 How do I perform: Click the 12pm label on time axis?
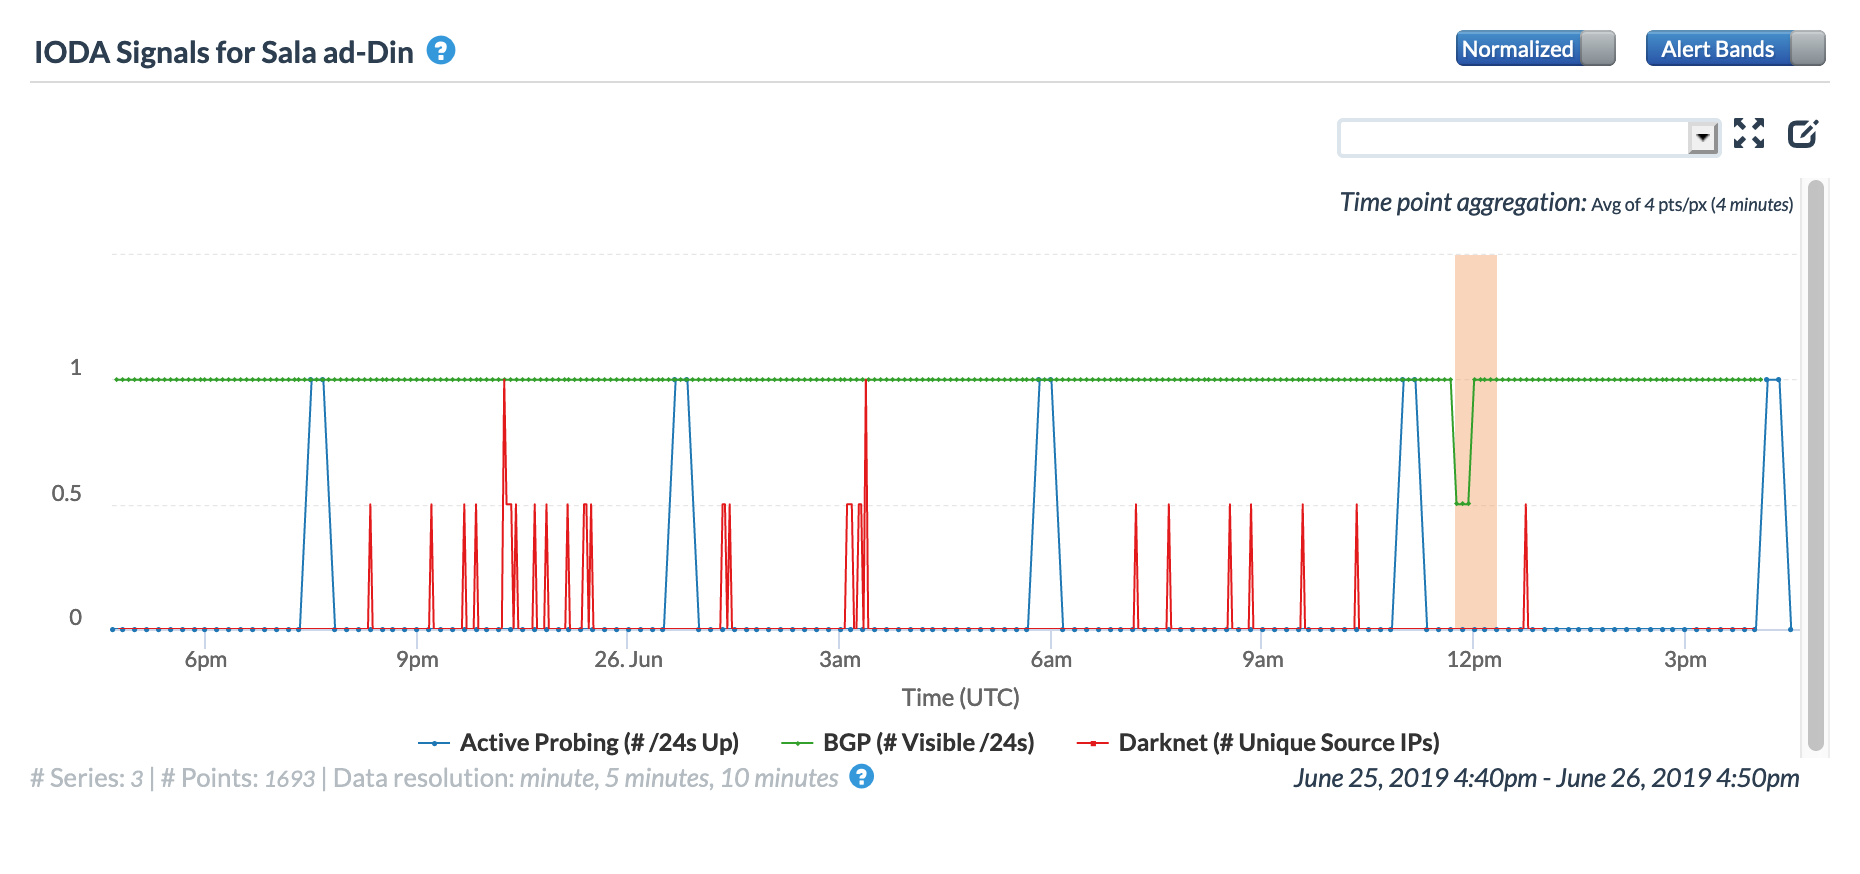[x=1474, y=660]
